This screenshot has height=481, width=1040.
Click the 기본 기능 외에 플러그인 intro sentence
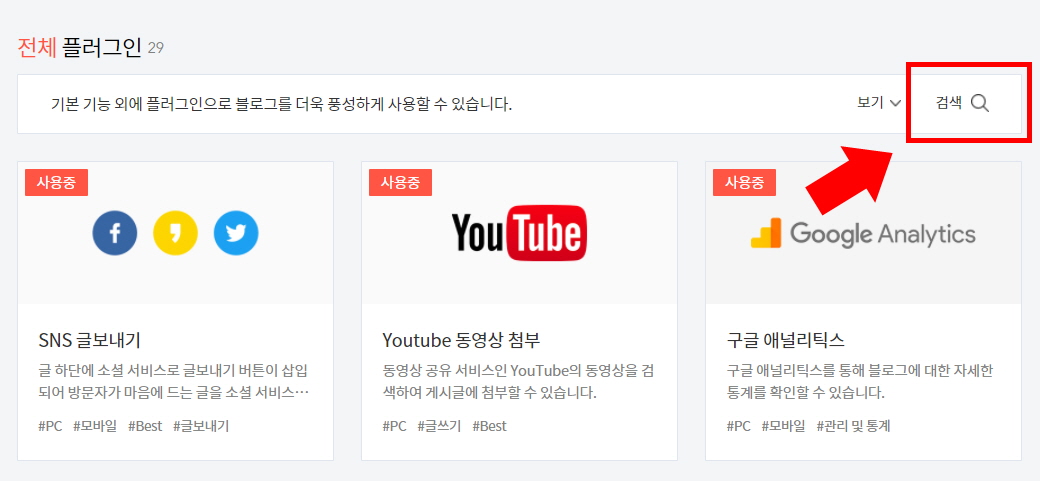[282, 104]
